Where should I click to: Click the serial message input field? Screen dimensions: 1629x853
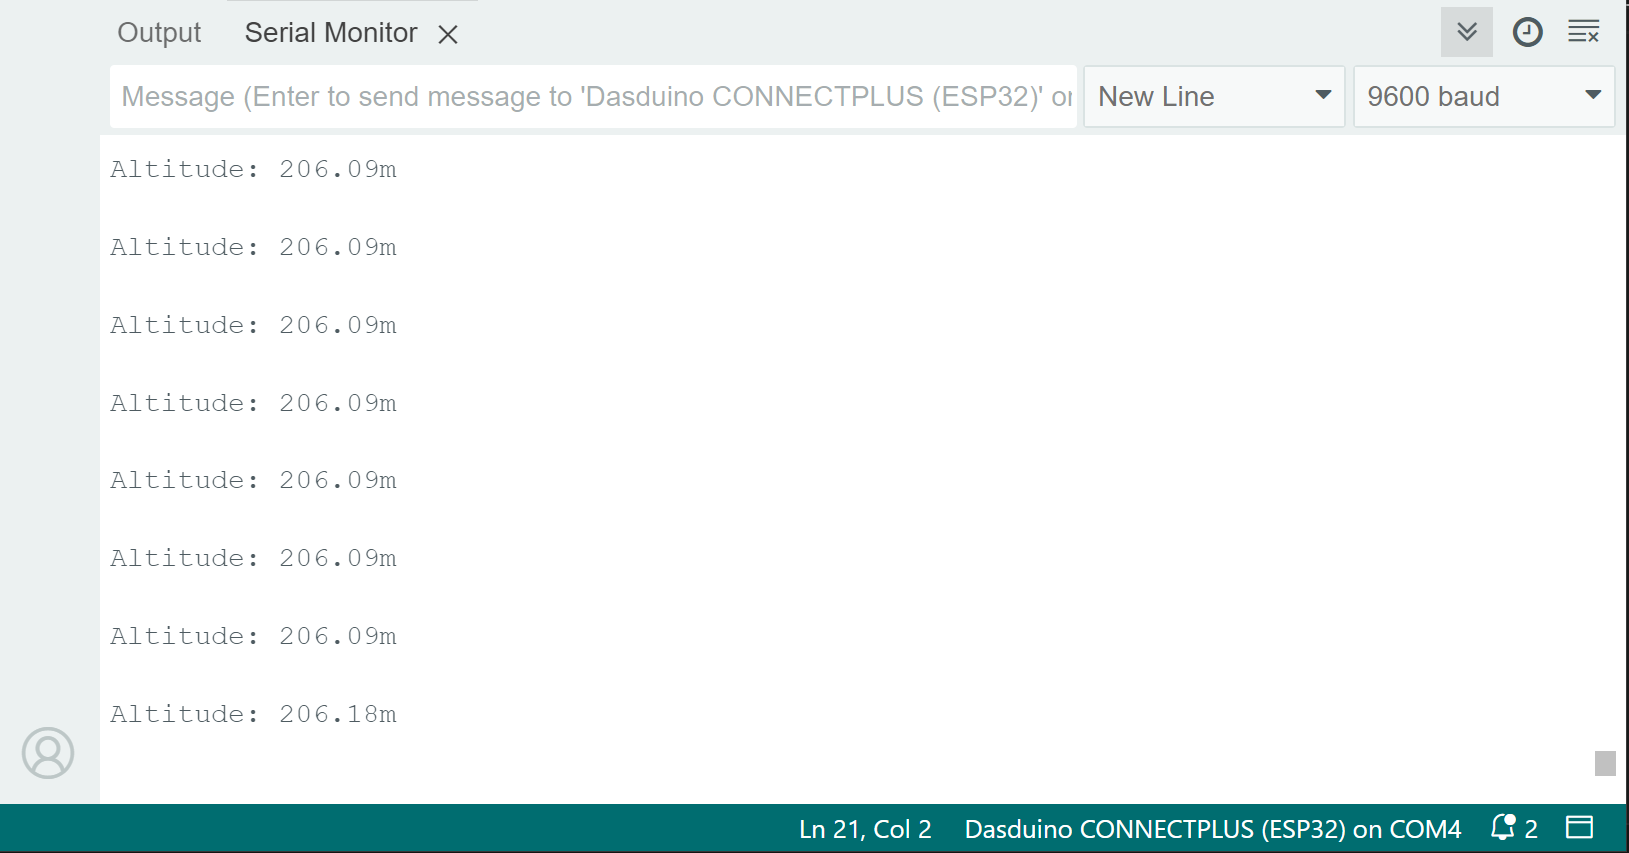[x=592, y=97]
